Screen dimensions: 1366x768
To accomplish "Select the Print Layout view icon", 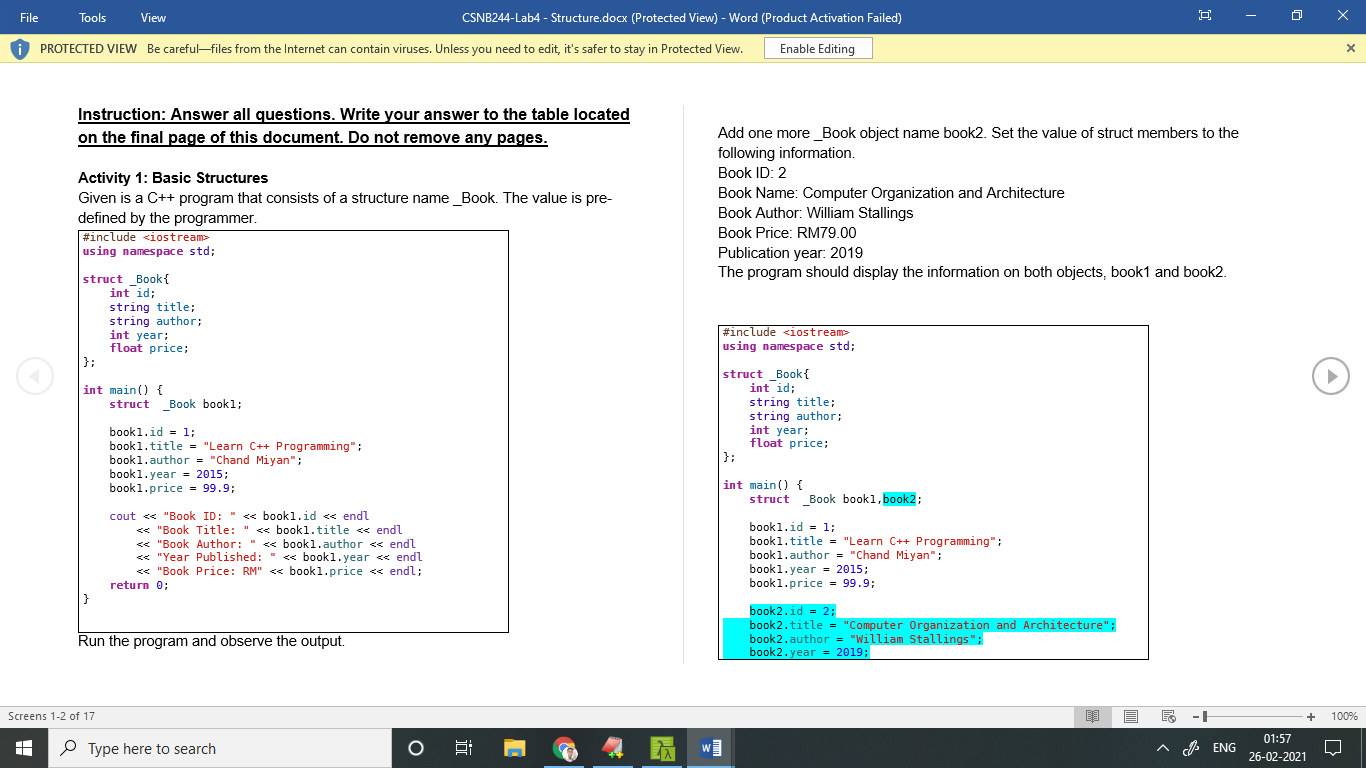I will (x=1130, y=716).
